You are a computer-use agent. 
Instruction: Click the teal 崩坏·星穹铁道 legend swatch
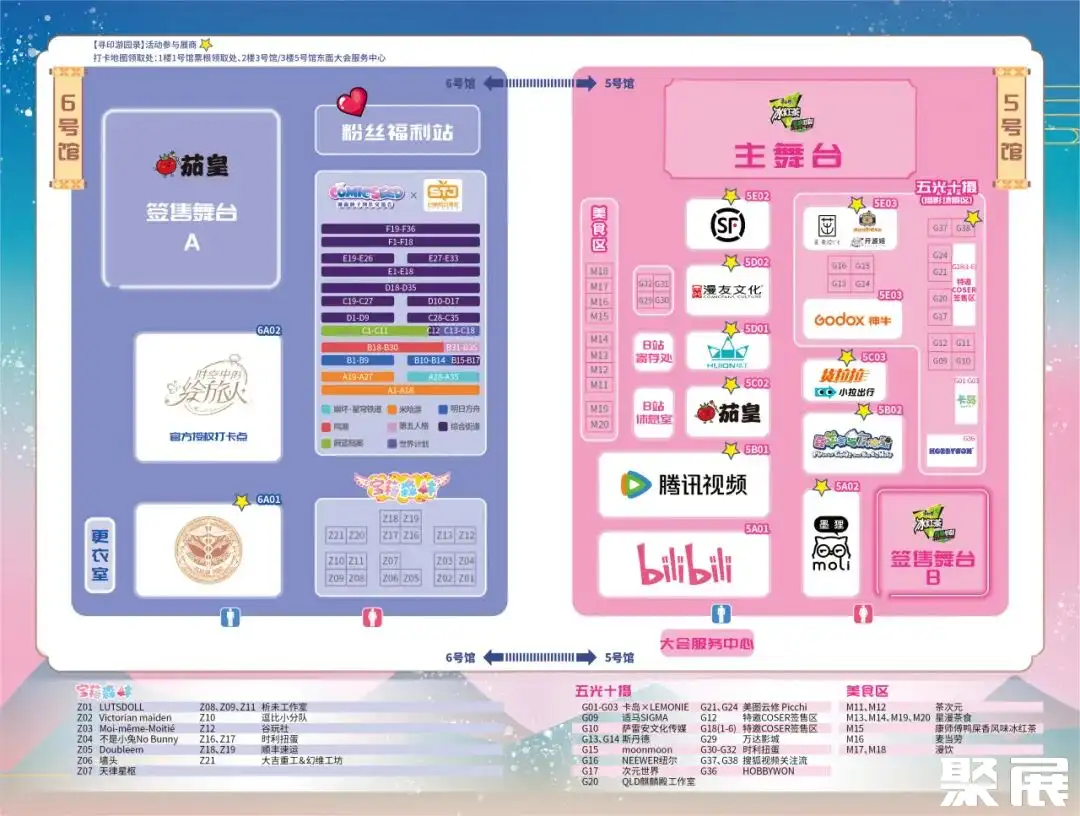click(326, 409)
